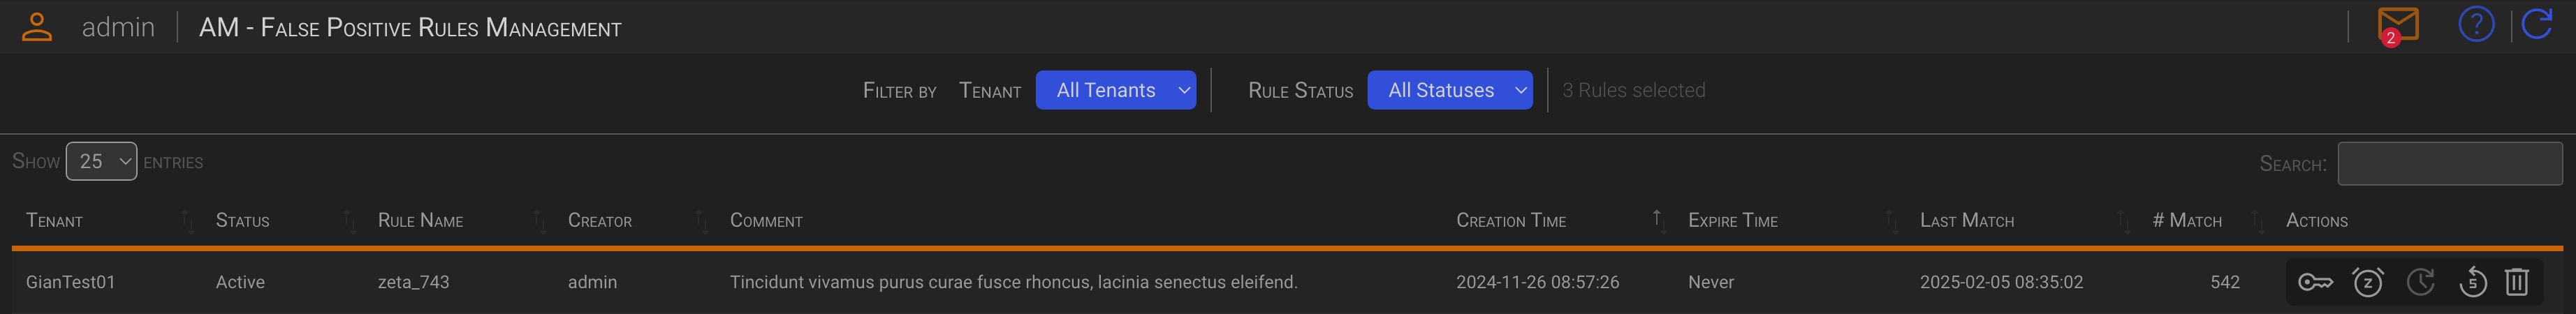Sort by # Match column header
Screen dimensions: 2576x314
(x=2186, y=221)
